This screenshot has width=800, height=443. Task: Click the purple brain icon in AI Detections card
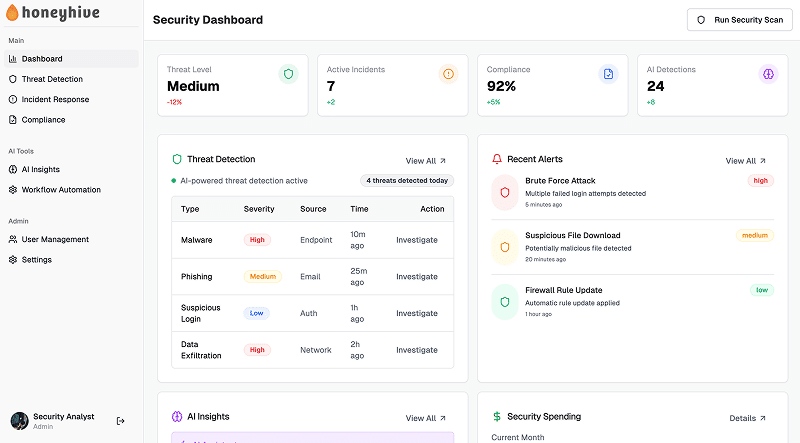point(768,74)
